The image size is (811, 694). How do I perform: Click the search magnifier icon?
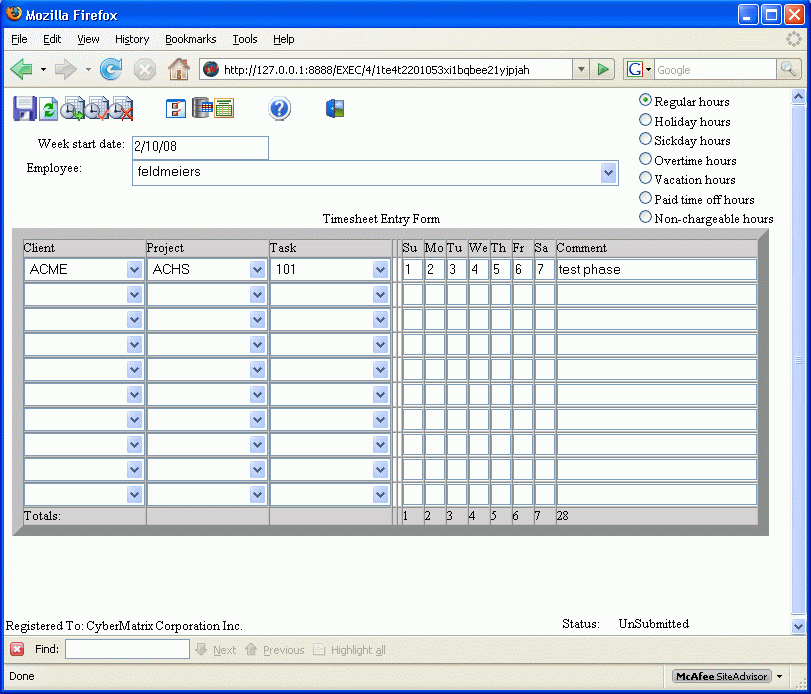[788, 69]
